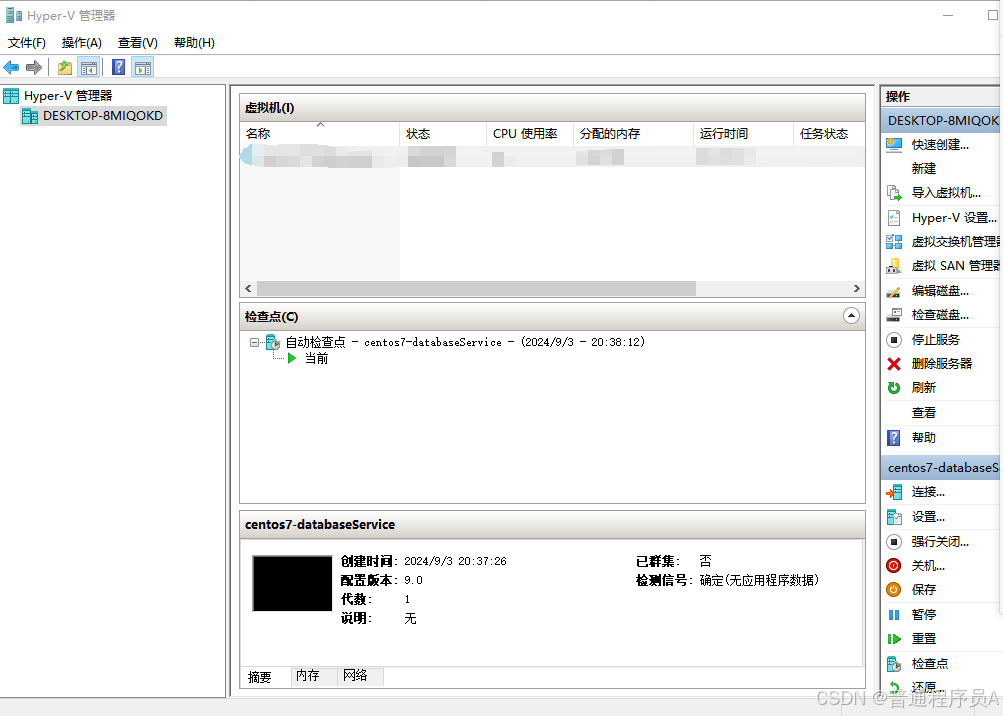The image size is (1003, 716).
Task: Open 帮助(H) menu
Action: 194,43
